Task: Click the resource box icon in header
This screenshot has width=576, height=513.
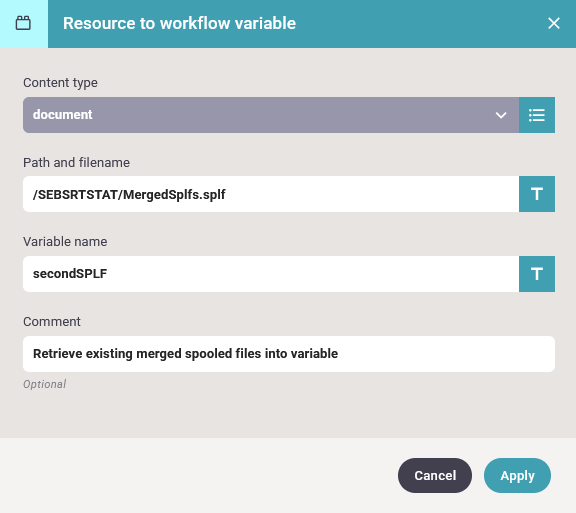Action: coord(23,23)
